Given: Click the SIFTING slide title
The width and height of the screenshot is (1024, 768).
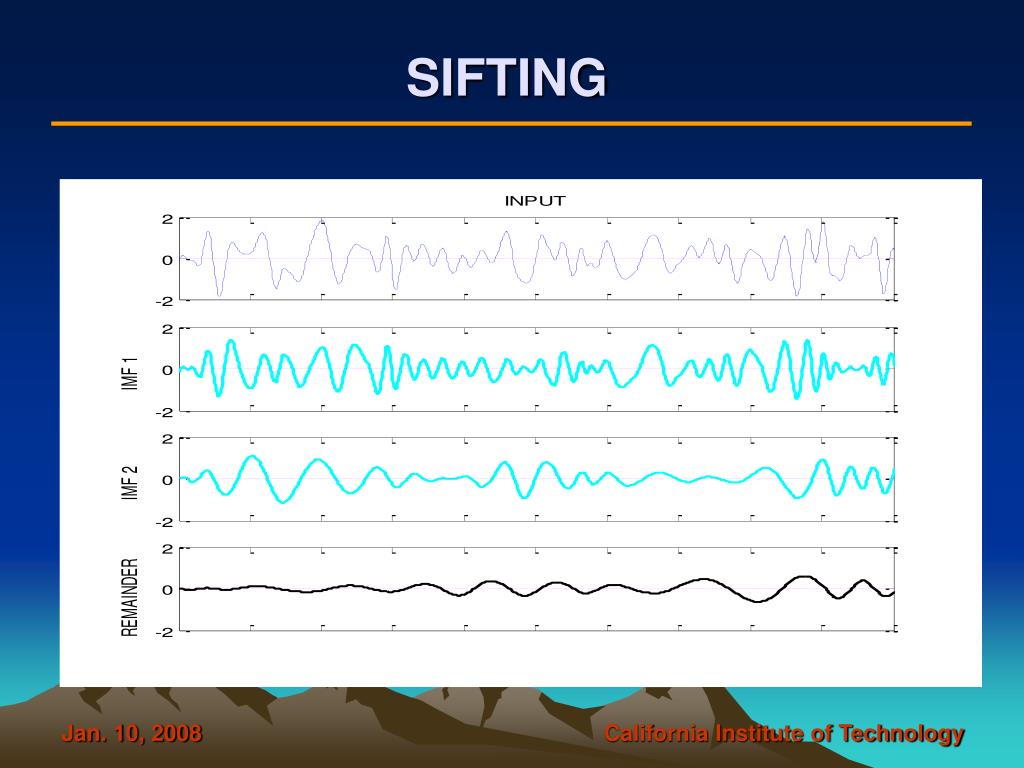Looking at the screenshot, I should [506, 78].
